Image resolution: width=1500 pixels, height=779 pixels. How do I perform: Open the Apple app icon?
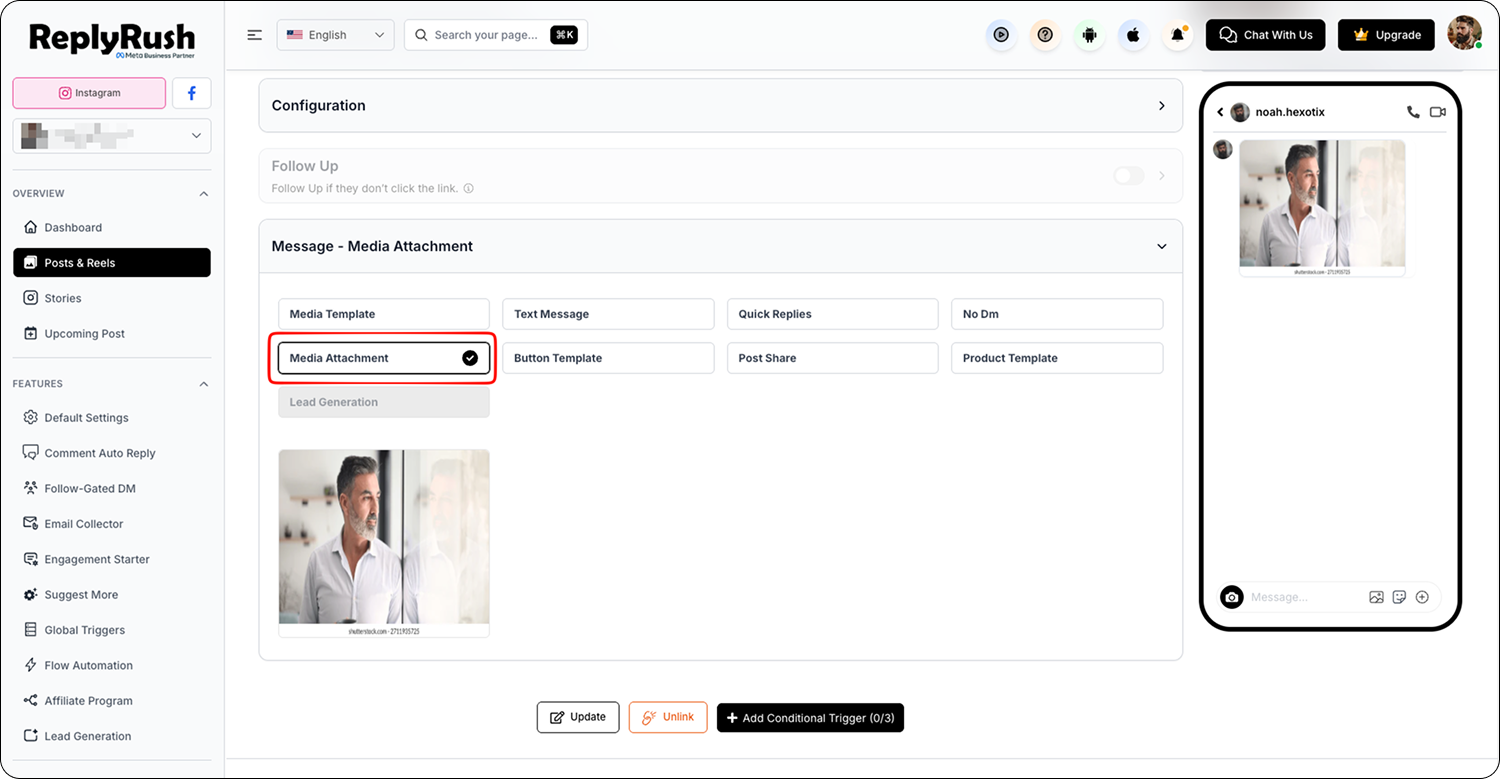(1133, 35)
